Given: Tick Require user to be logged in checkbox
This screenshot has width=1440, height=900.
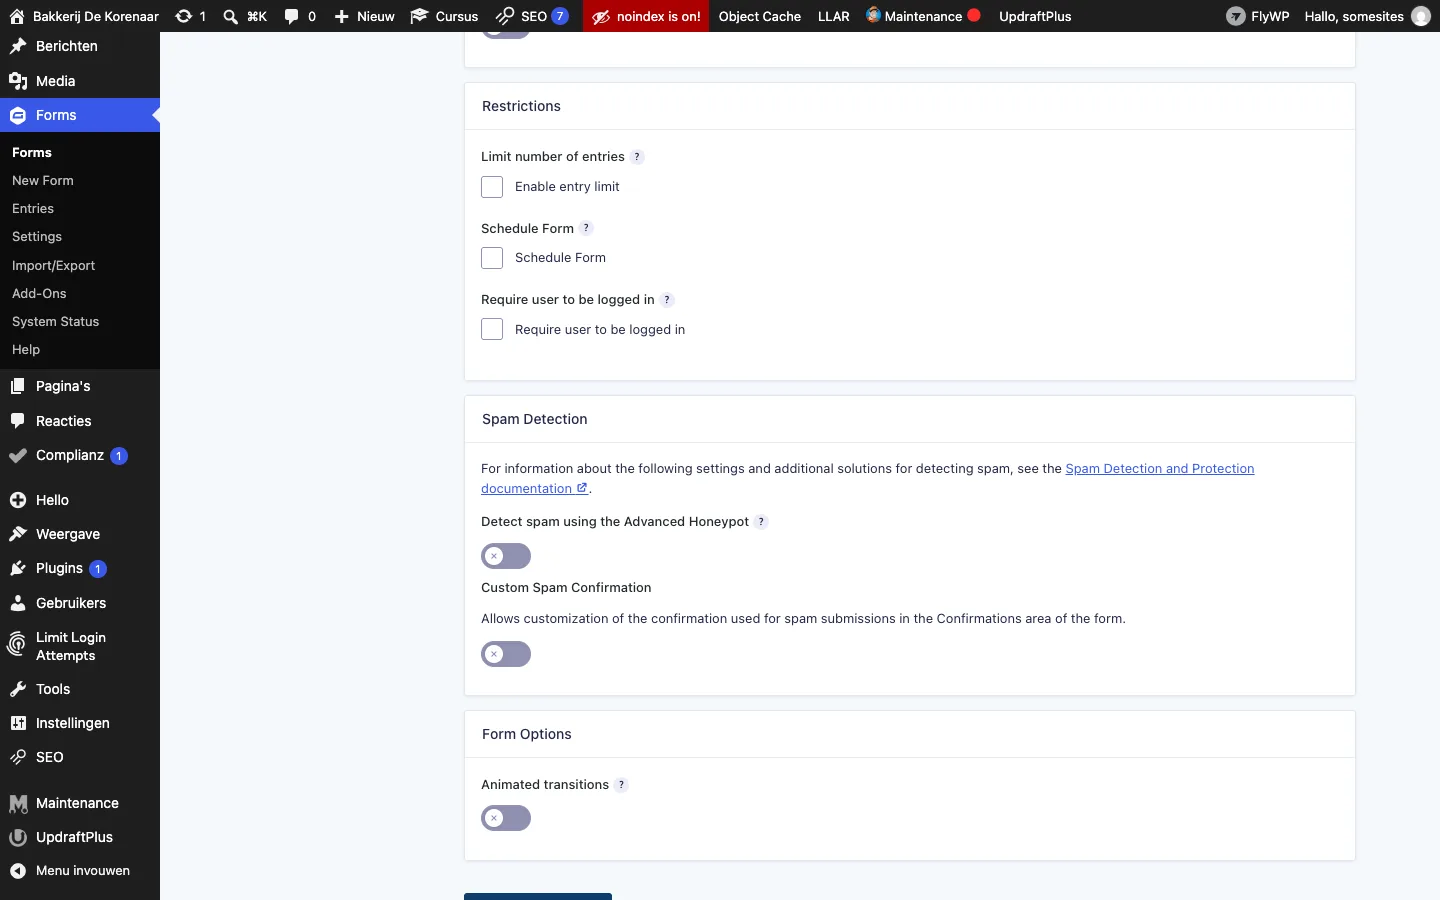Looking at the screenshot, I should [x=492, y=329].
